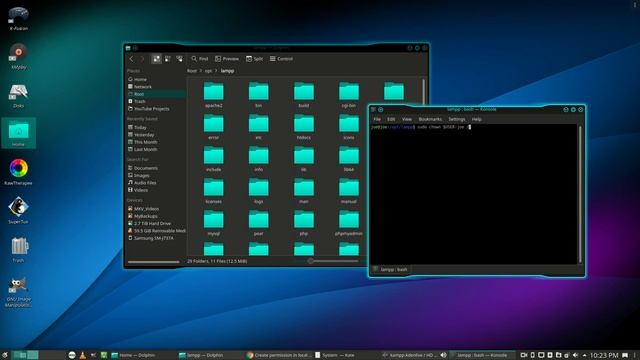The width and height of the screenshot is (640, 360).
Task: Select the include folder
Action: [x=213, y=159]
